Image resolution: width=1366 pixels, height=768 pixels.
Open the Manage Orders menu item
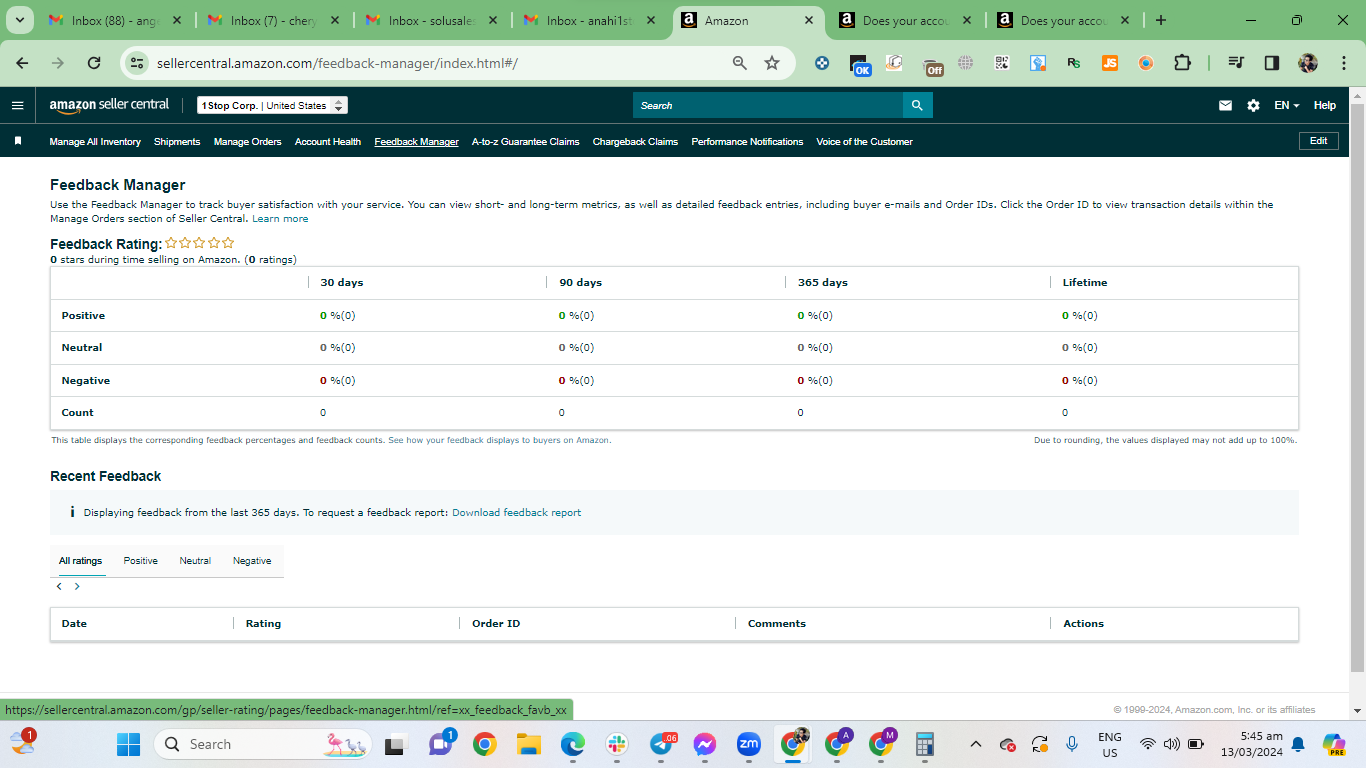click(x=248, y=142)
